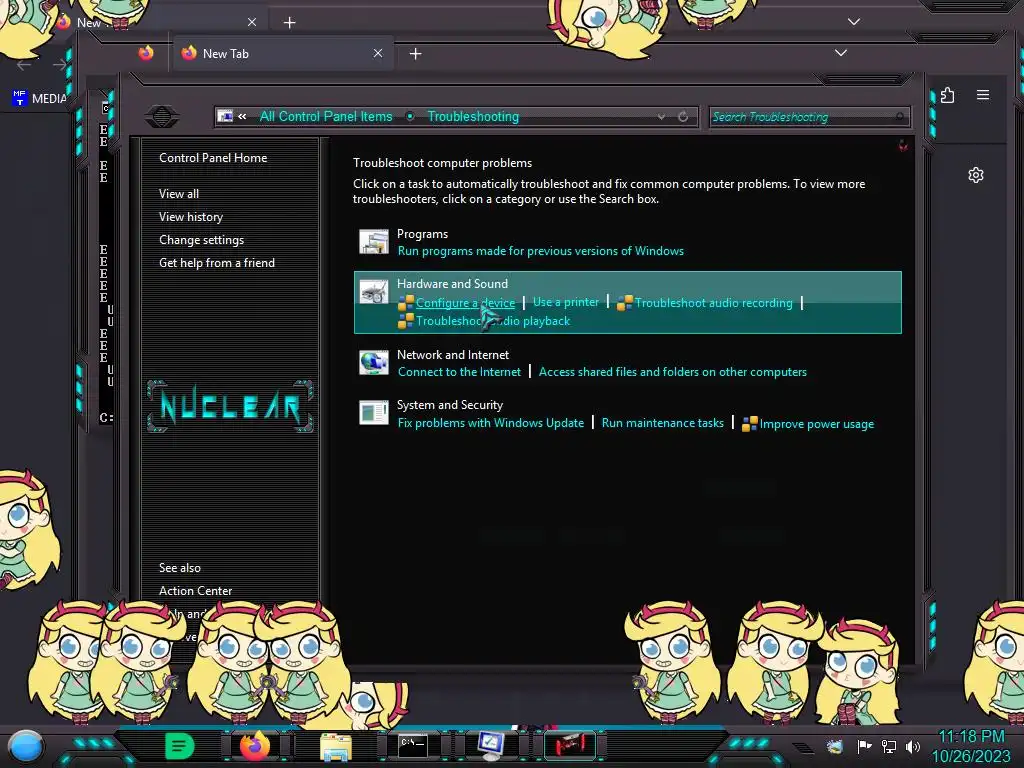Open a new tab in rear Firefox window
The width and height of the screenshot is (1024, 768).
tap(289, 23)
